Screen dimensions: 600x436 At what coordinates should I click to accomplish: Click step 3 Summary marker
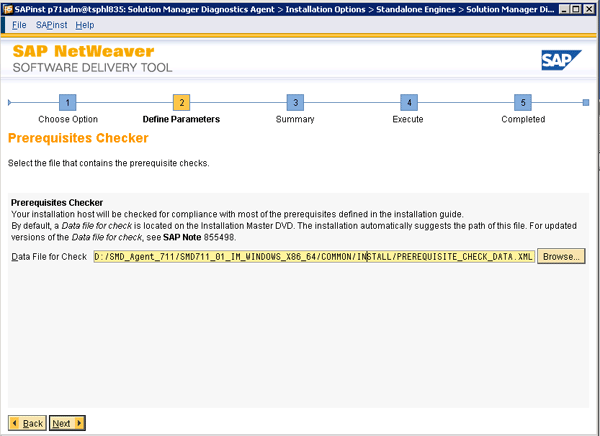click(295, 103)
